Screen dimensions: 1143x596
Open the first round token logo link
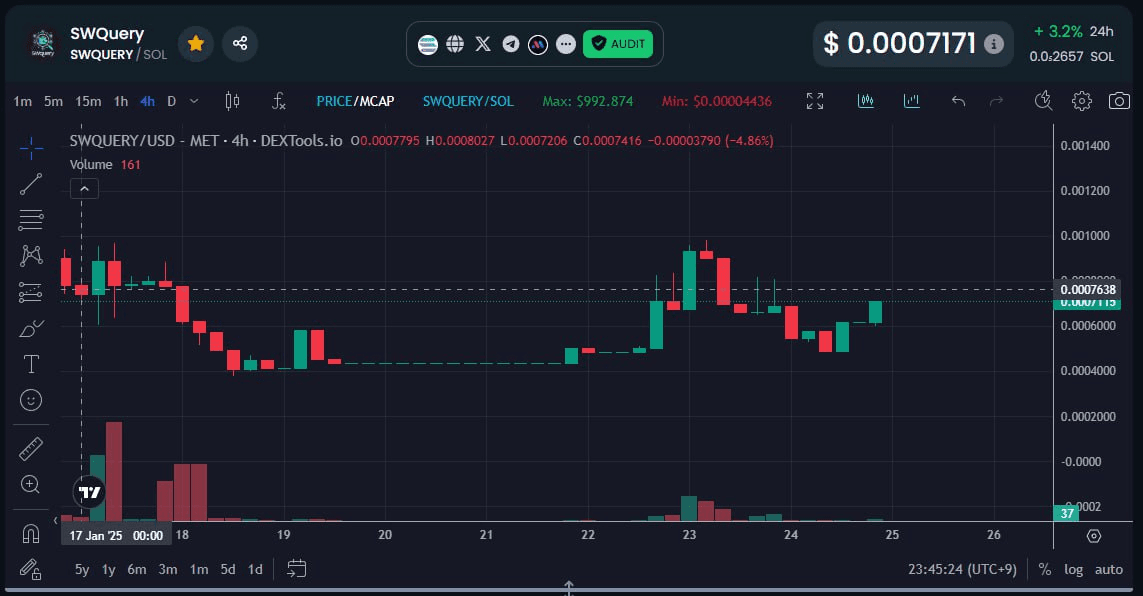coord(428,44)
